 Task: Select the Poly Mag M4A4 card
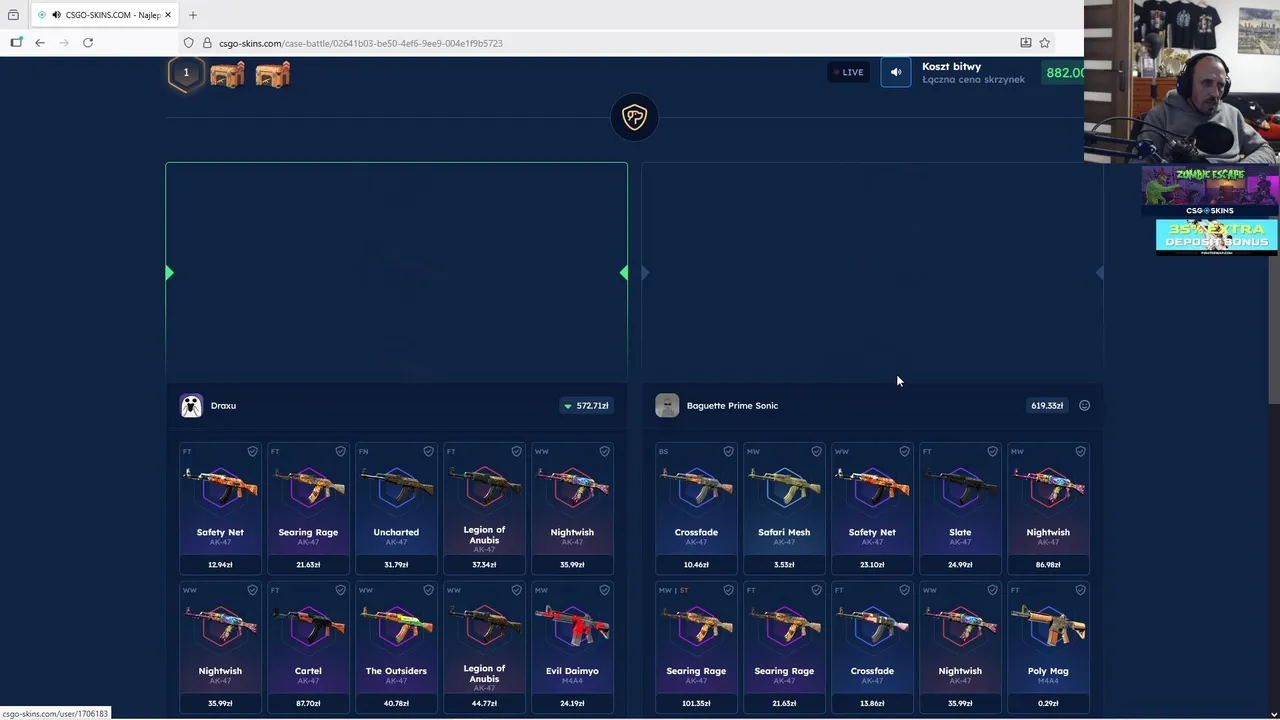click(1048, 647)
